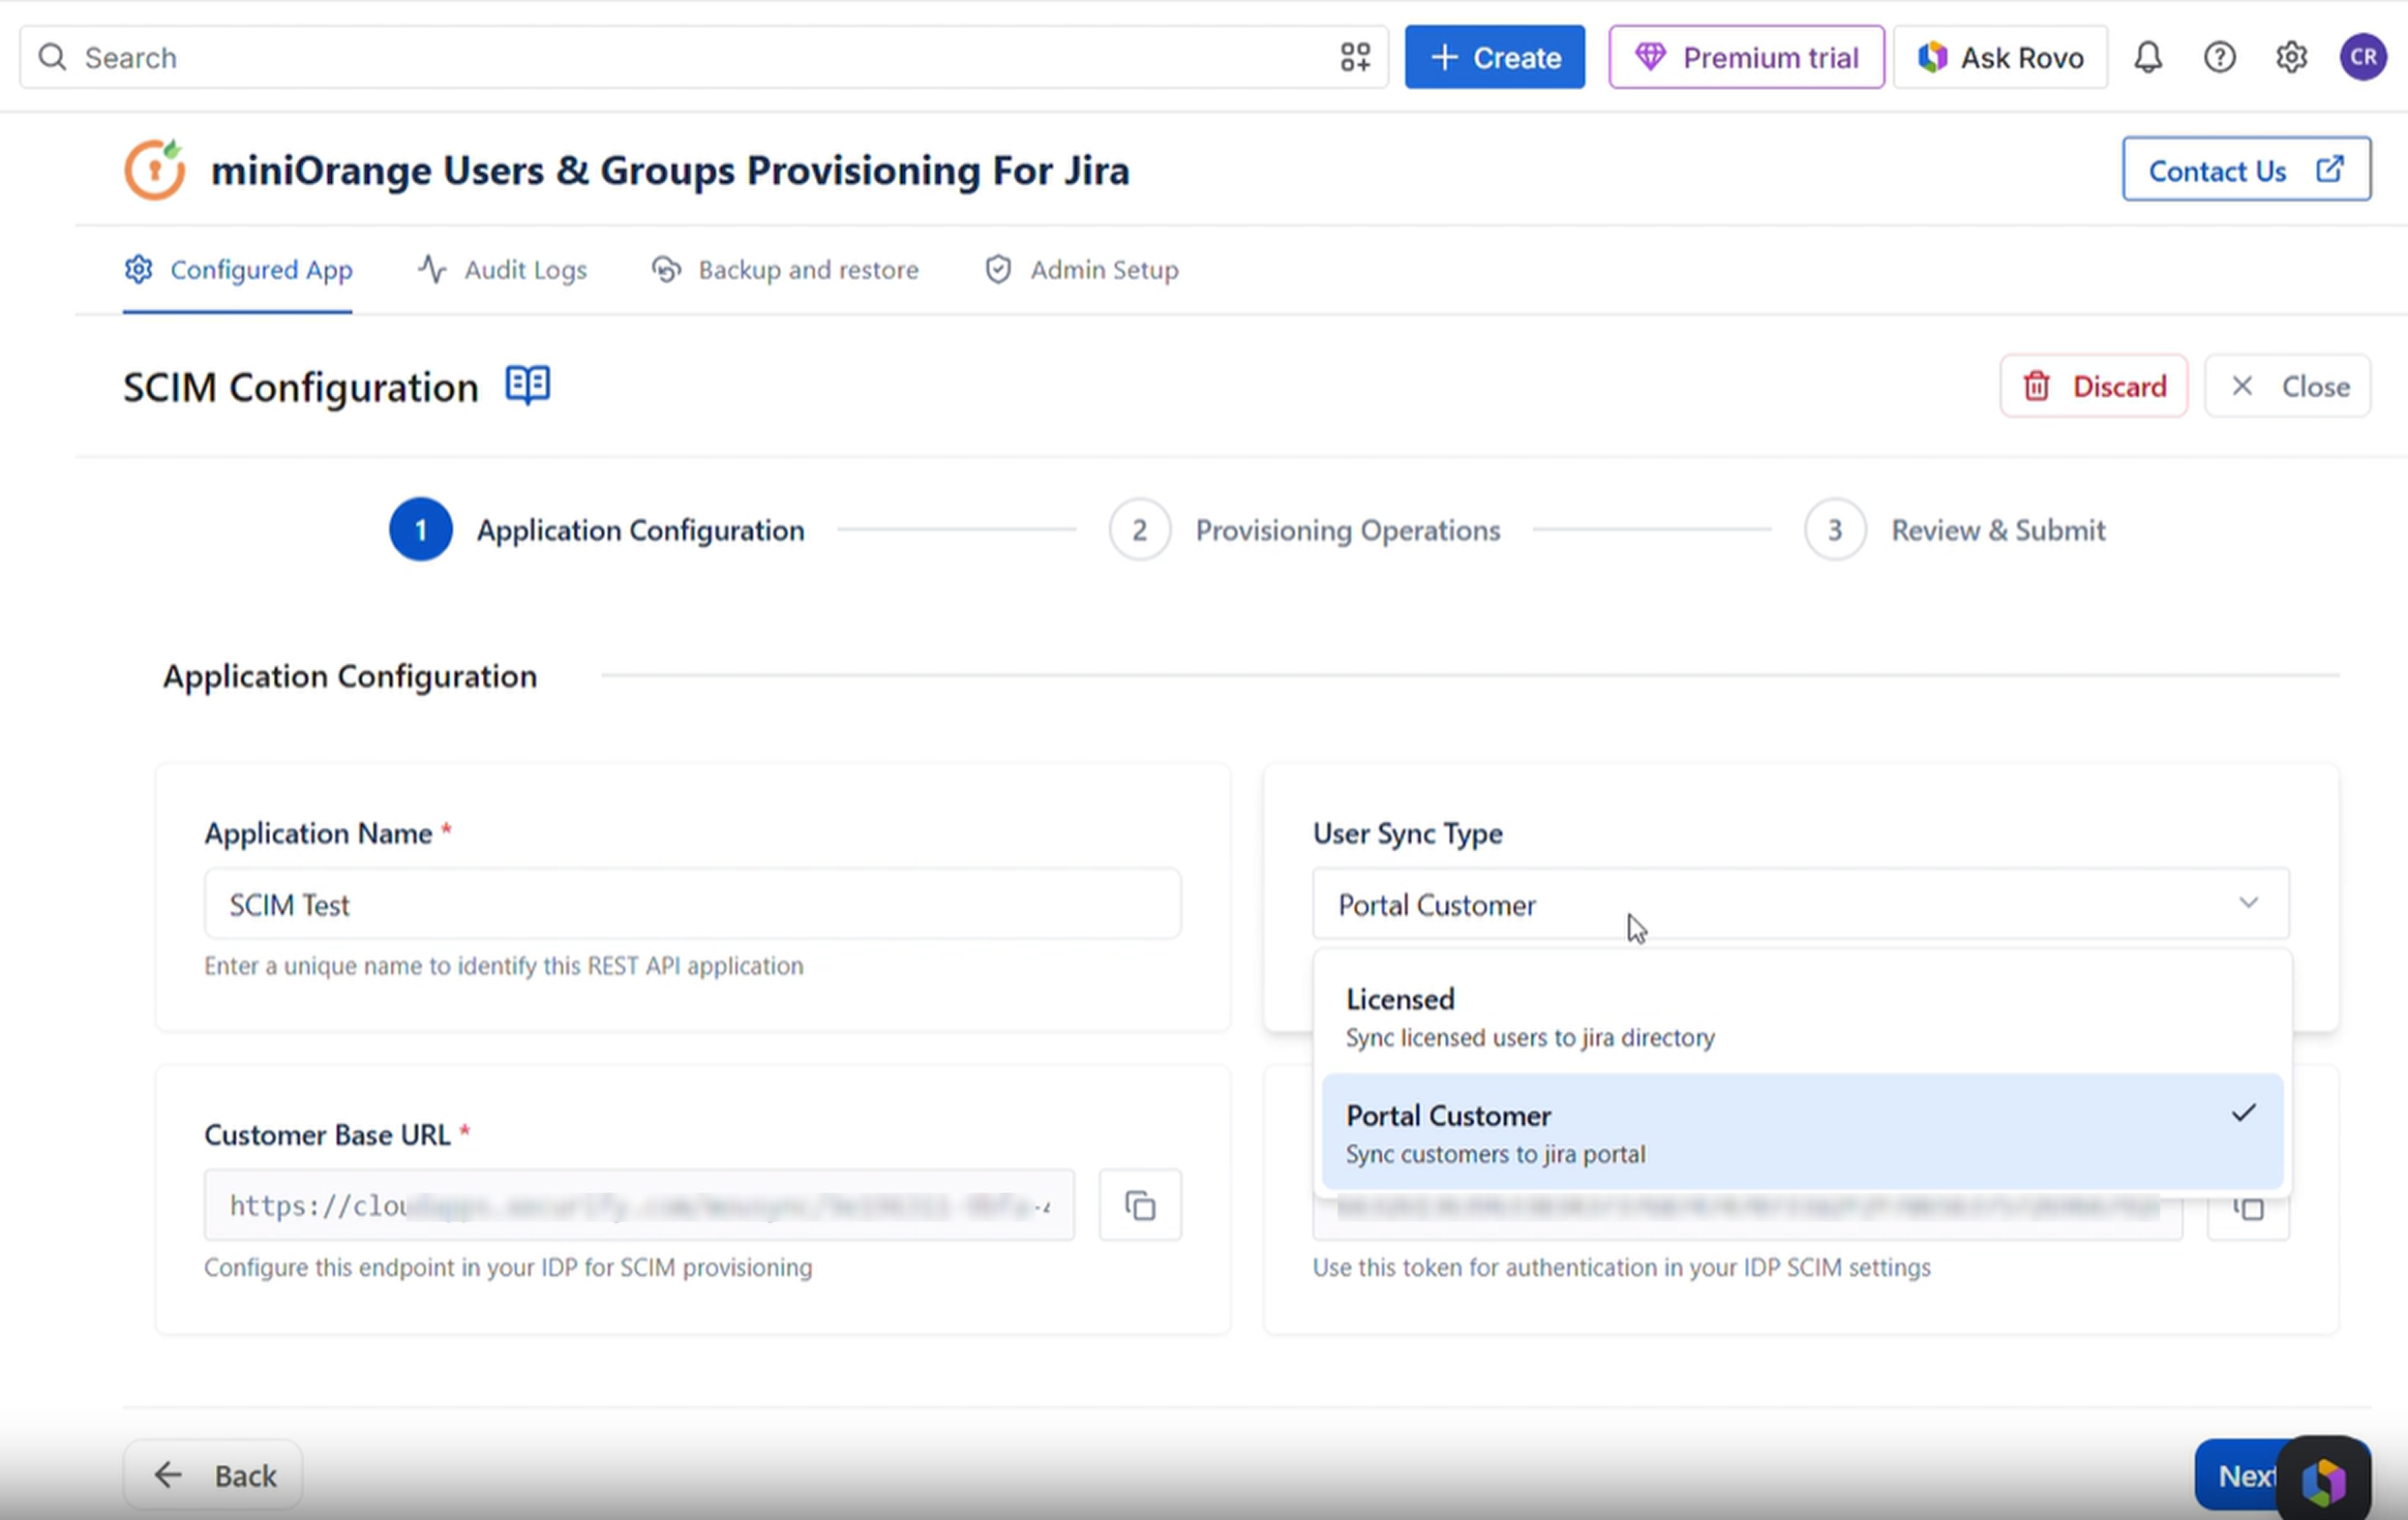Screen dimensions: 2408x1520
Task: Click the 'SCIM Configuration' heading
Action: click(301, 388)
